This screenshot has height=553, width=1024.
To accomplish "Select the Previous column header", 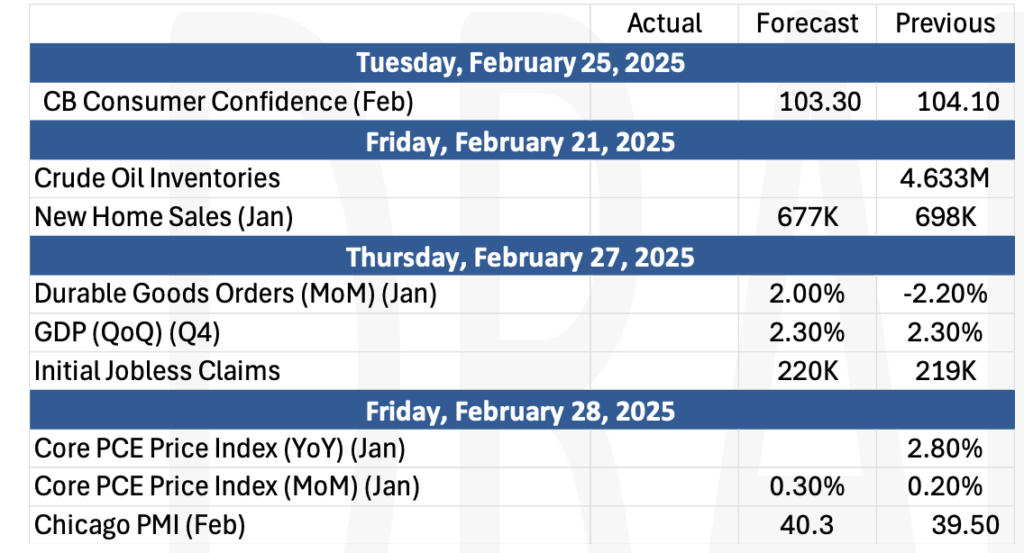I will [945, 24].
